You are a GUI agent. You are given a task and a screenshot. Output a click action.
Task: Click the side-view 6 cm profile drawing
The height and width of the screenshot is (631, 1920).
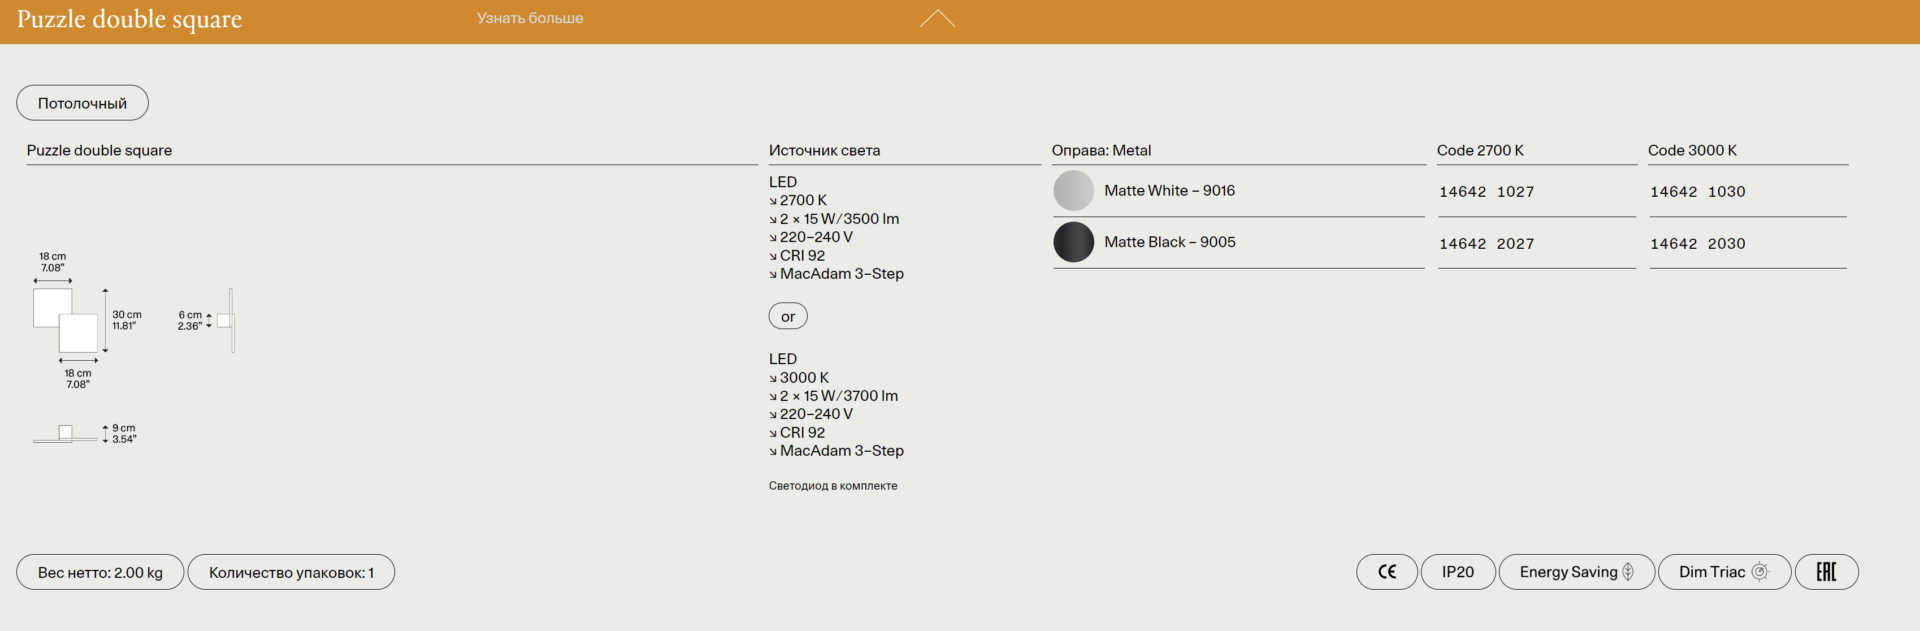tap(227, 321)
